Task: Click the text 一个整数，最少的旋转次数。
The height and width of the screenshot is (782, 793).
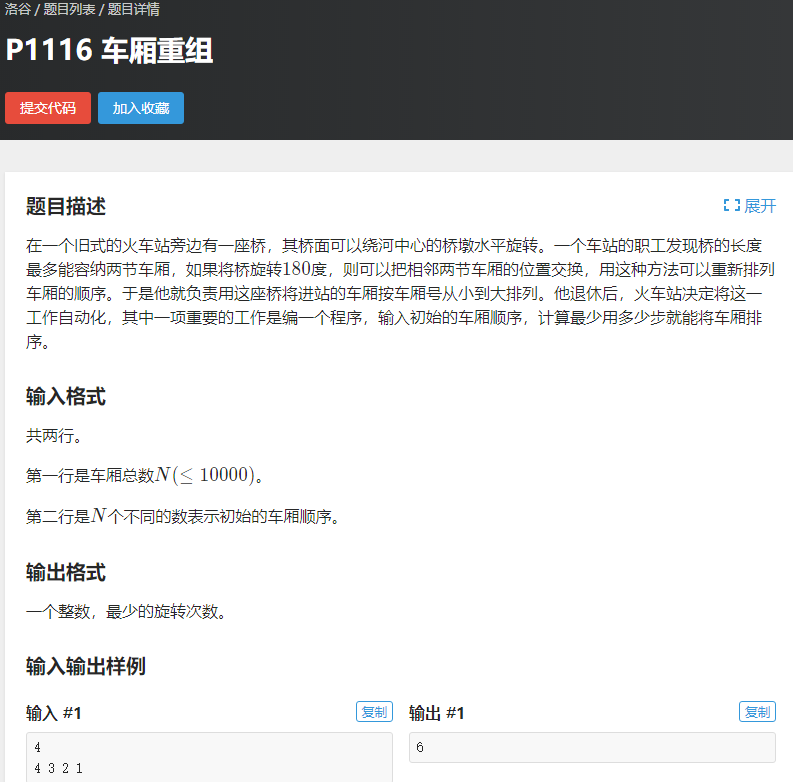Action: [126, 612]
